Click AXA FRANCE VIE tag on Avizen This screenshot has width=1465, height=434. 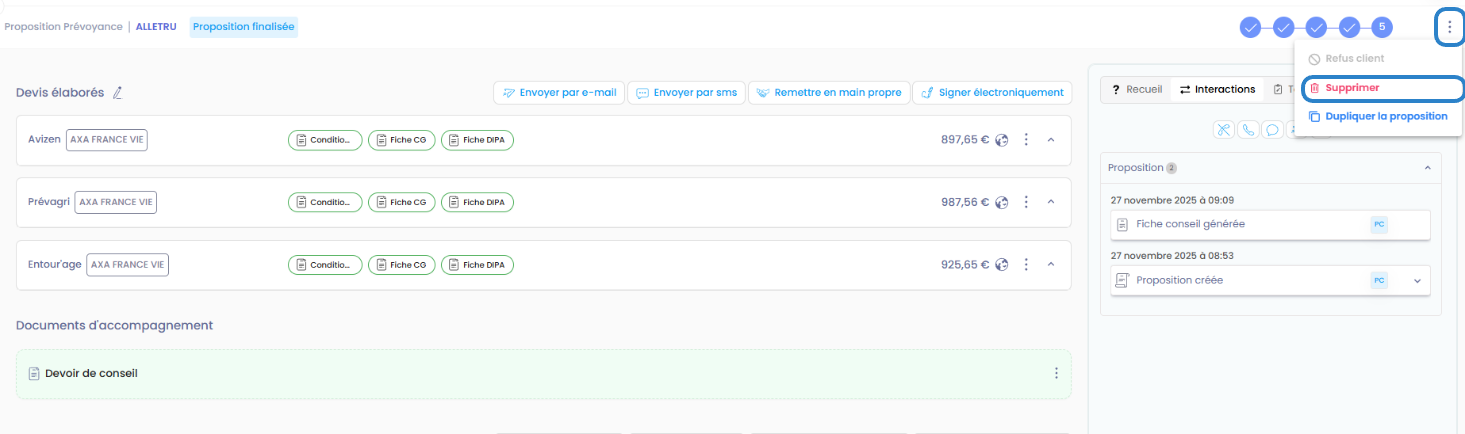(107, 140)
